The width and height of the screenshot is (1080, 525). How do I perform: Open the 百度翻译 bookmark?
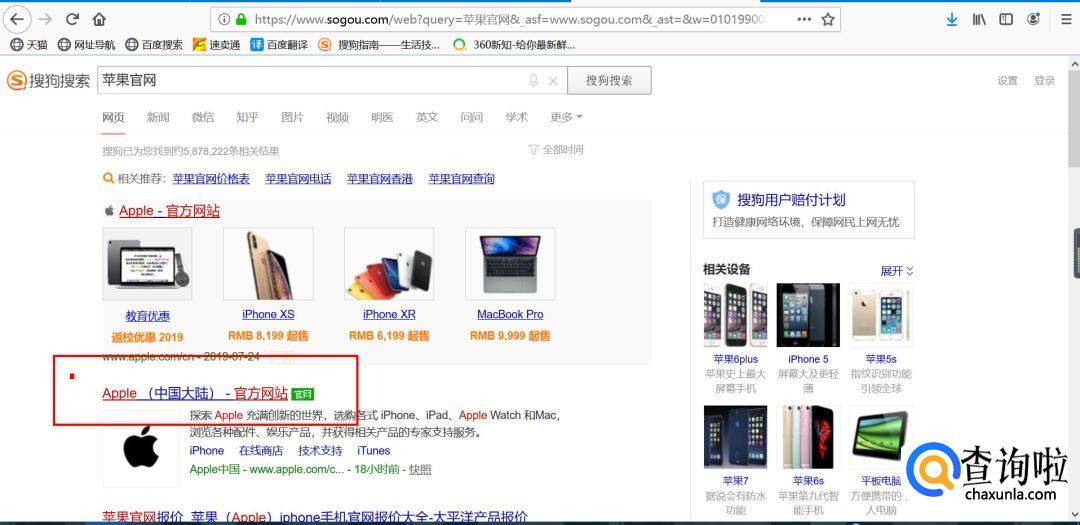click(280, 45)
